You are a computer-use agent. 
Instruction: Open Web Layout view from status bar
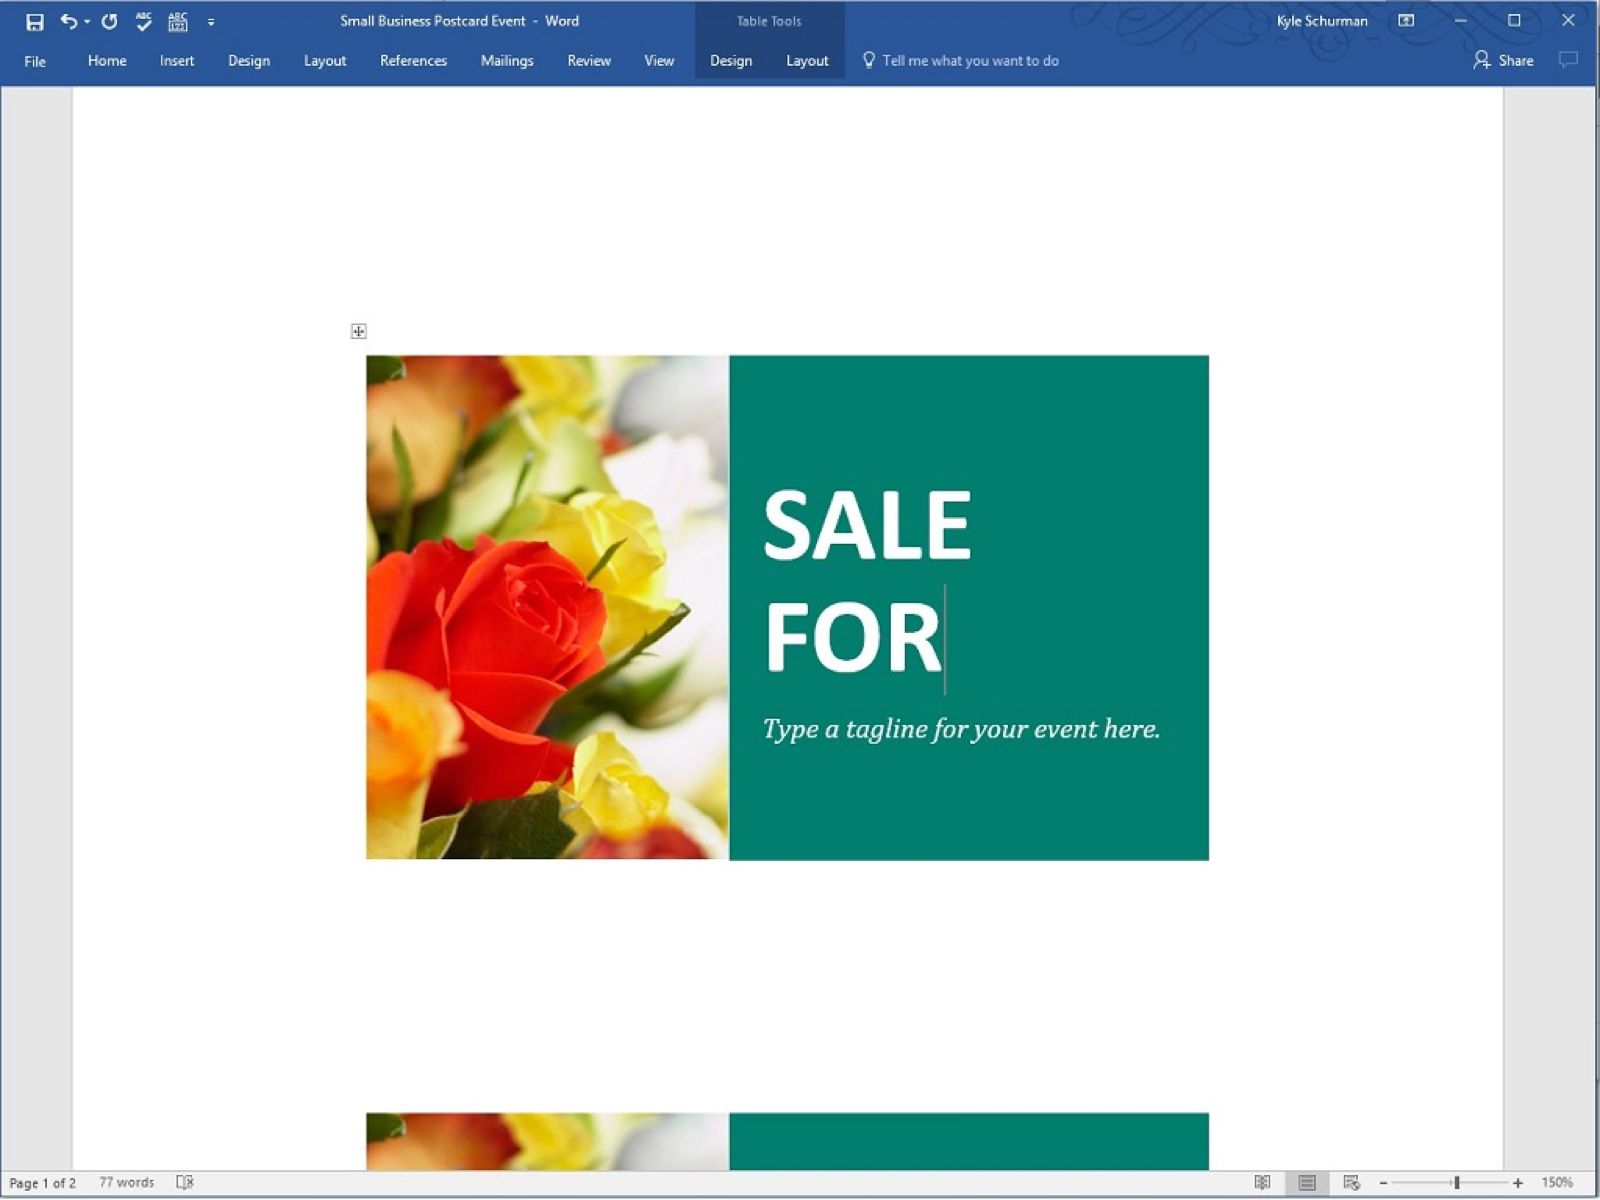(1352, 1182)
